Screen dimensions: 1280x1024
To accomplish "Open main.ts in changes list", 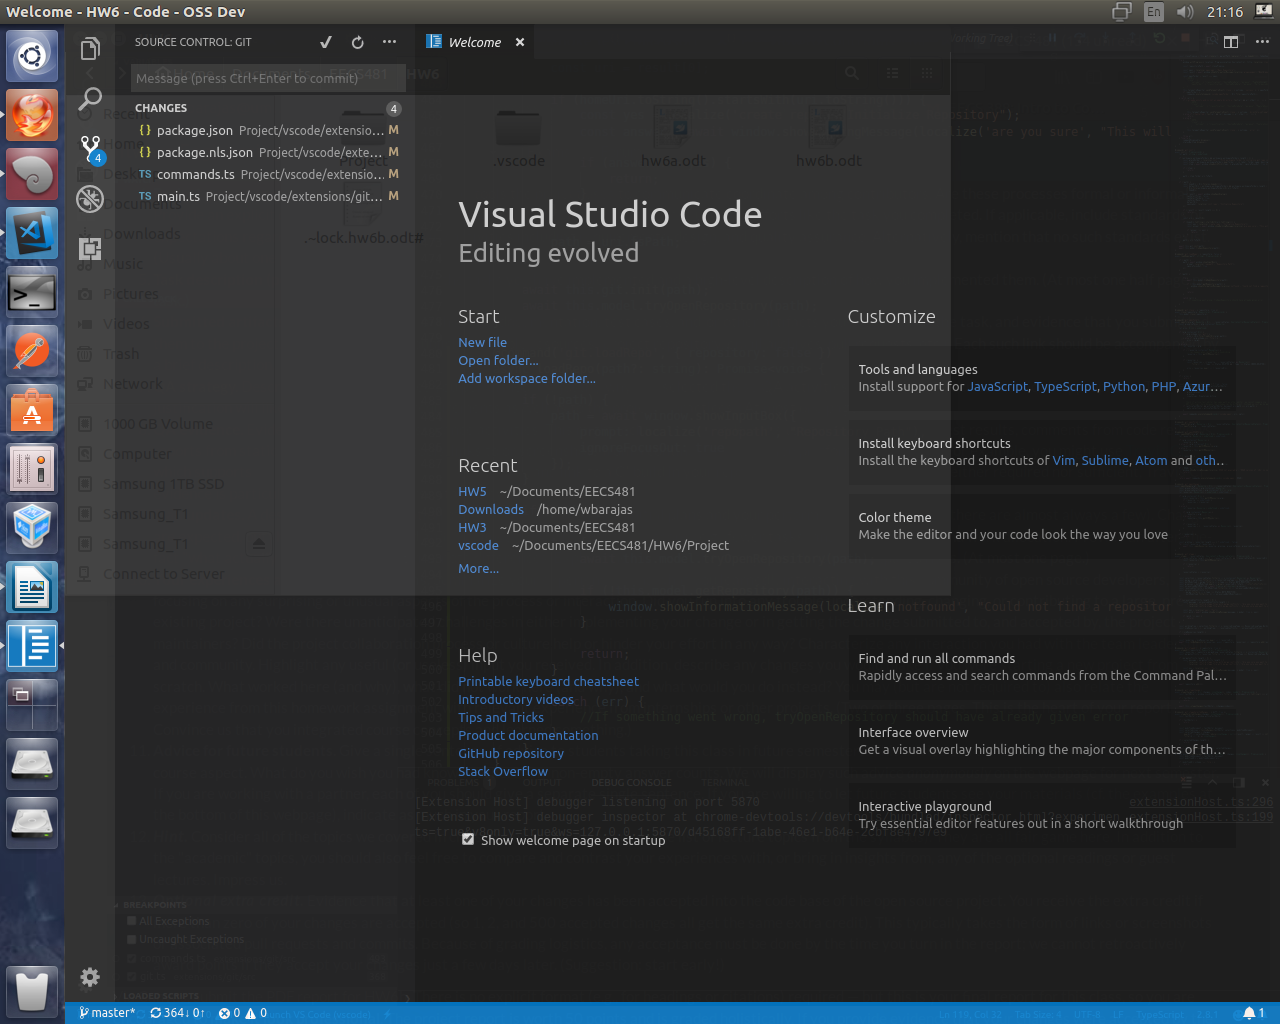I will 267,196.
